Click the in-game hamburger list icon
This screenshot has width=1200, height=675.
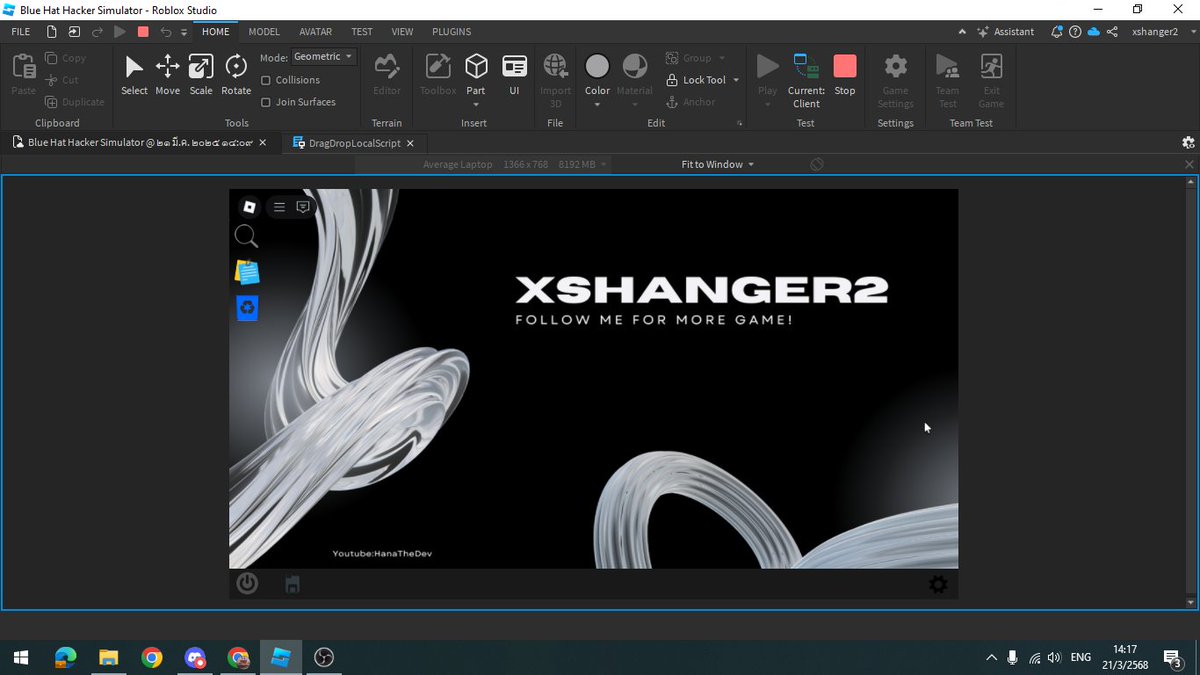coord(280,207)
